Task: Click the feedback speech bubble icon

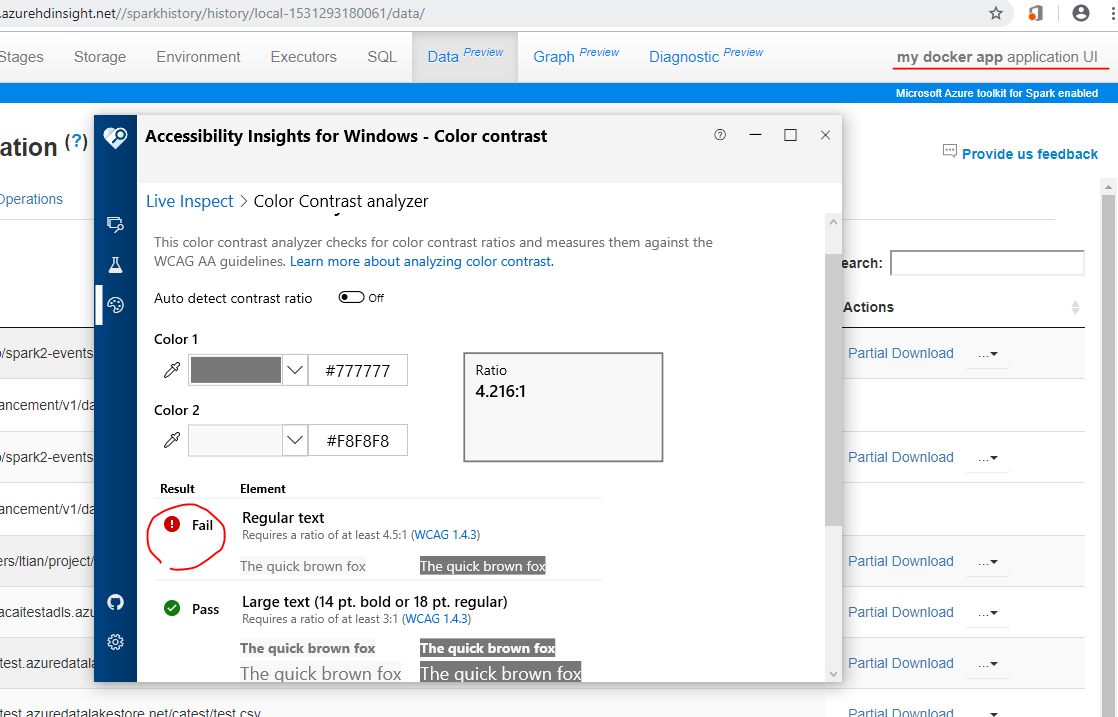Action: coord(950,150)
